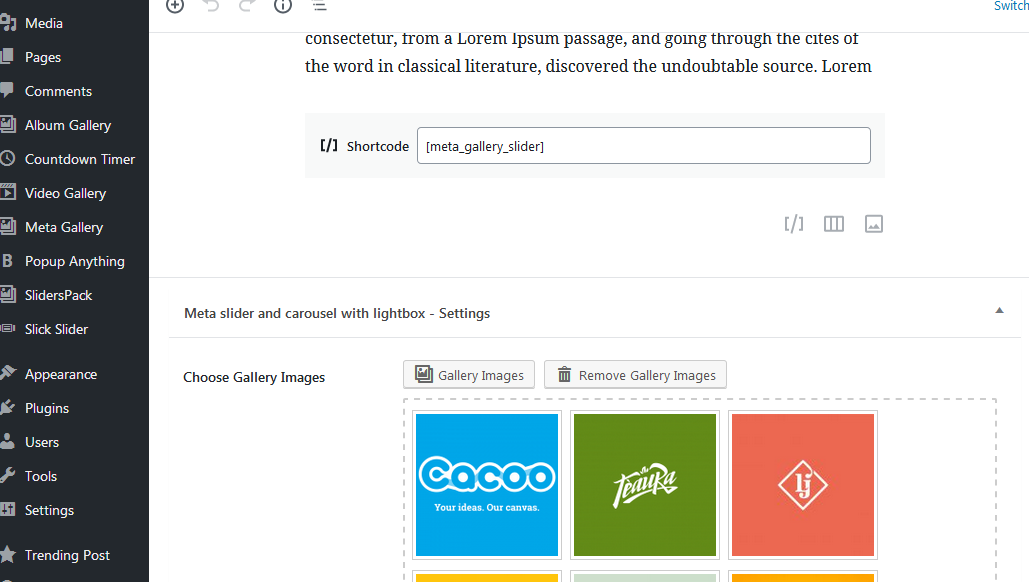Click the Add block plus icon
This screenshot has width=1029, height=582.
[x=175, y=5]
